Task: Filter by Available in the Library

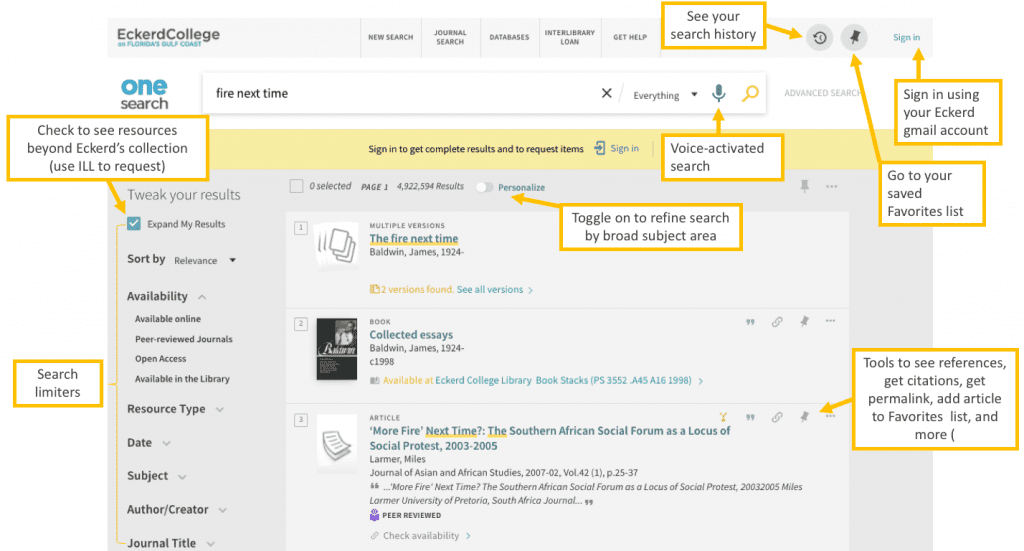Action: pos(182,379)
